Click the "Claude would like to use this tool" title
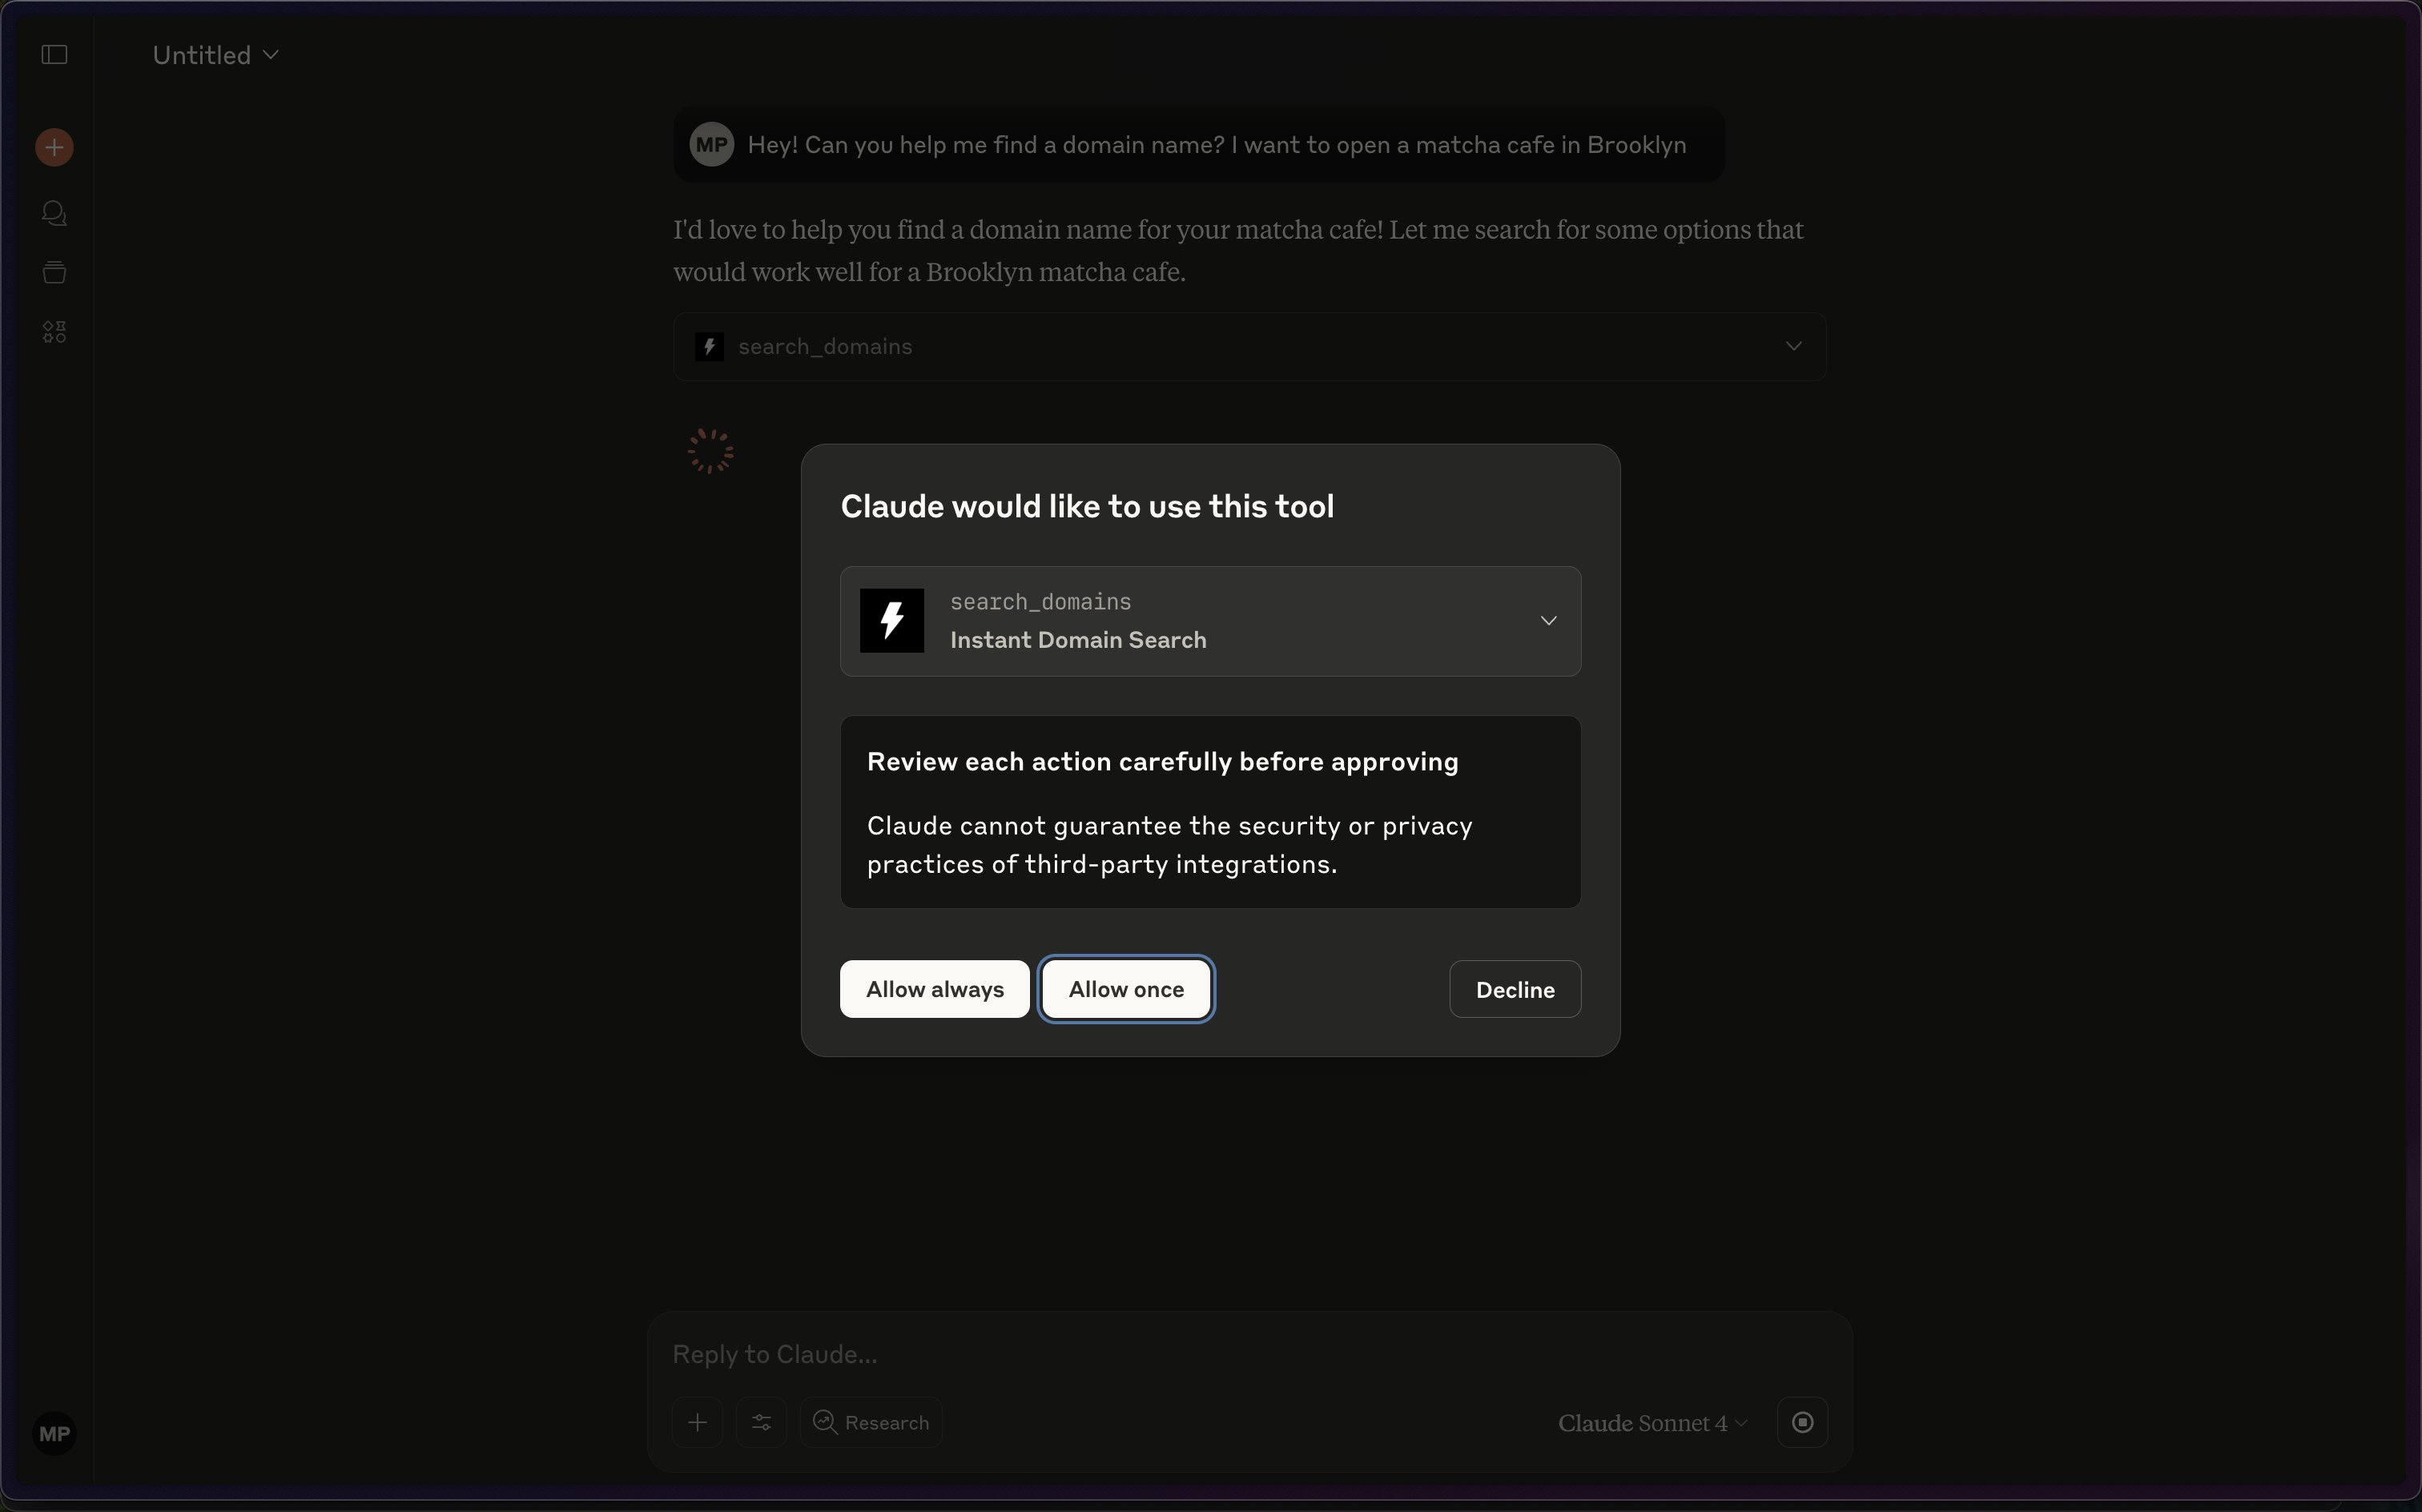2422x1512 pixels. click(x=1087, y=506)
